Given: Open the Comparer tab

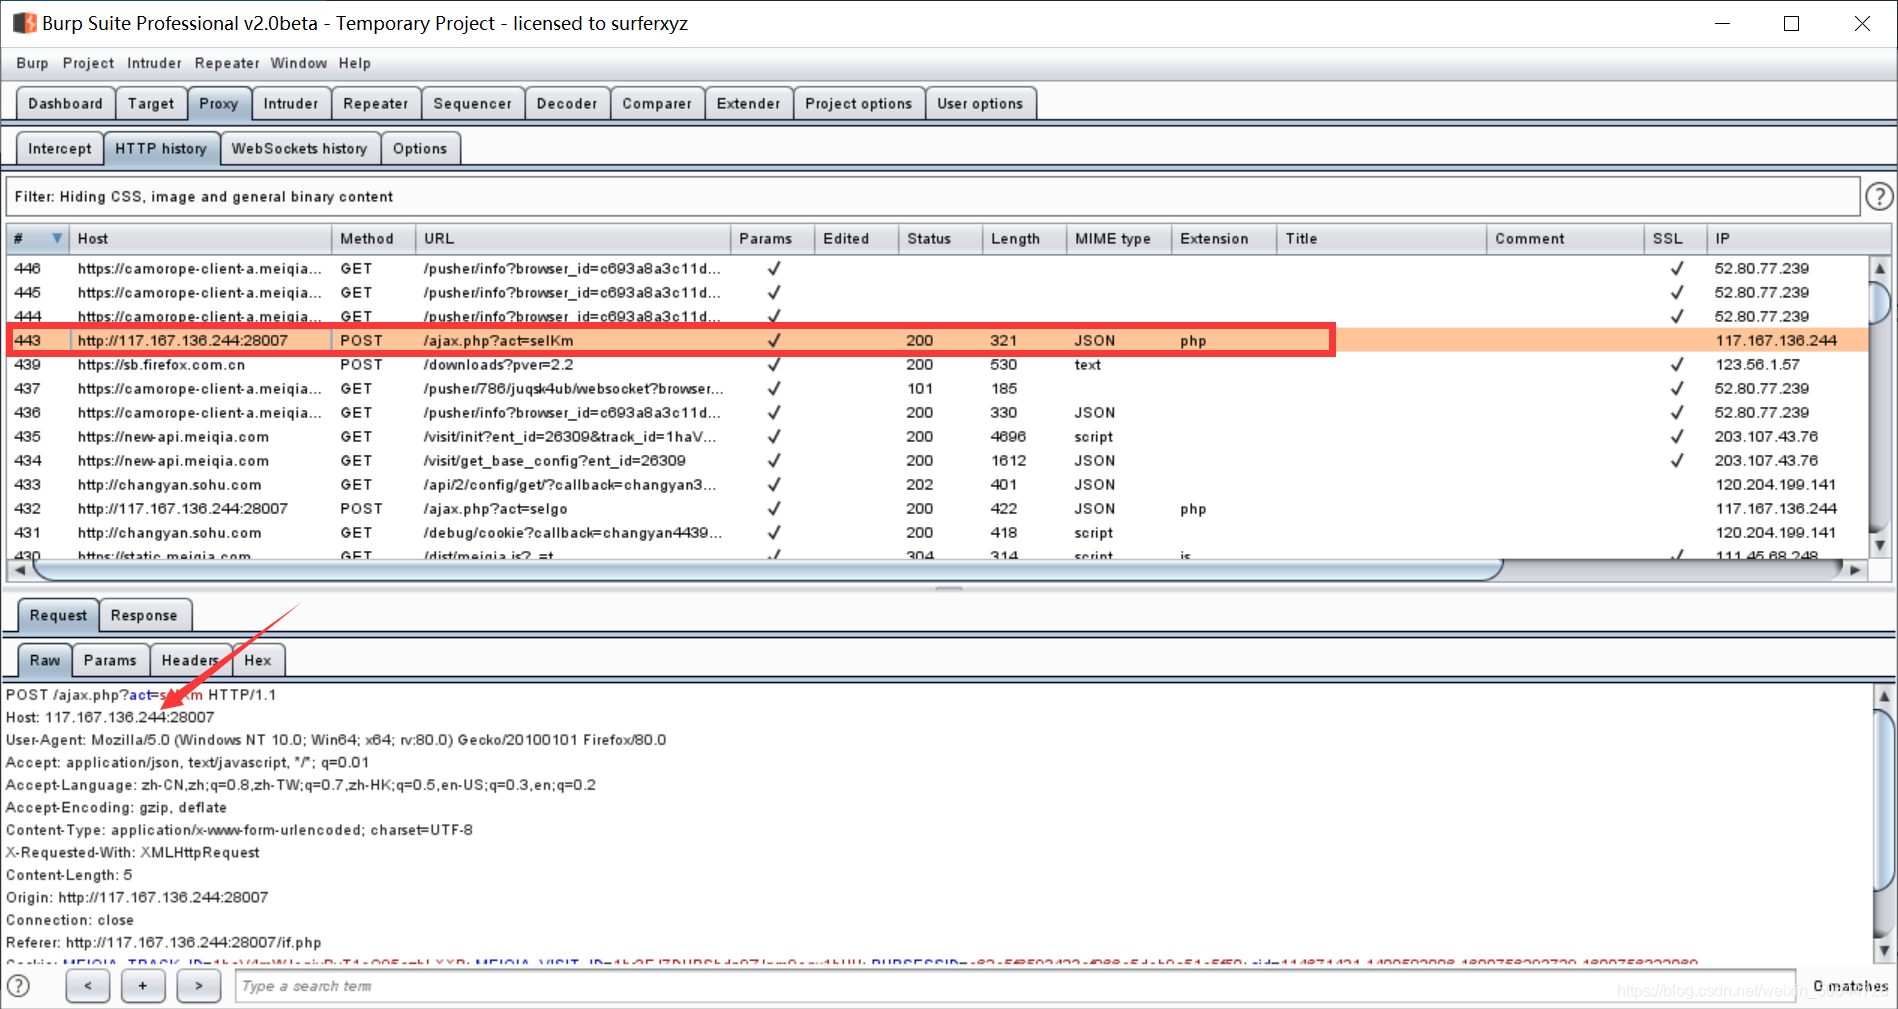Looking at the screenshot, I should tap(657, 103).
